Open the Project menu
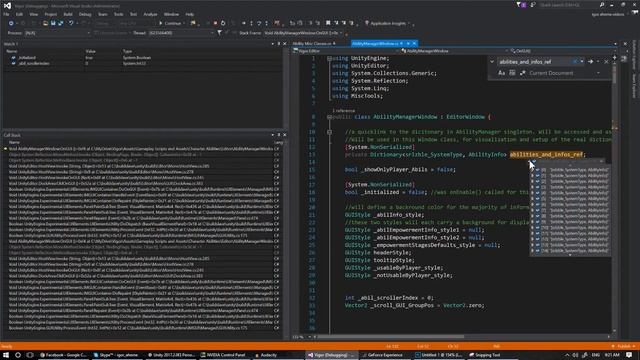Viewport: 640px width, 360px height. 51,14
